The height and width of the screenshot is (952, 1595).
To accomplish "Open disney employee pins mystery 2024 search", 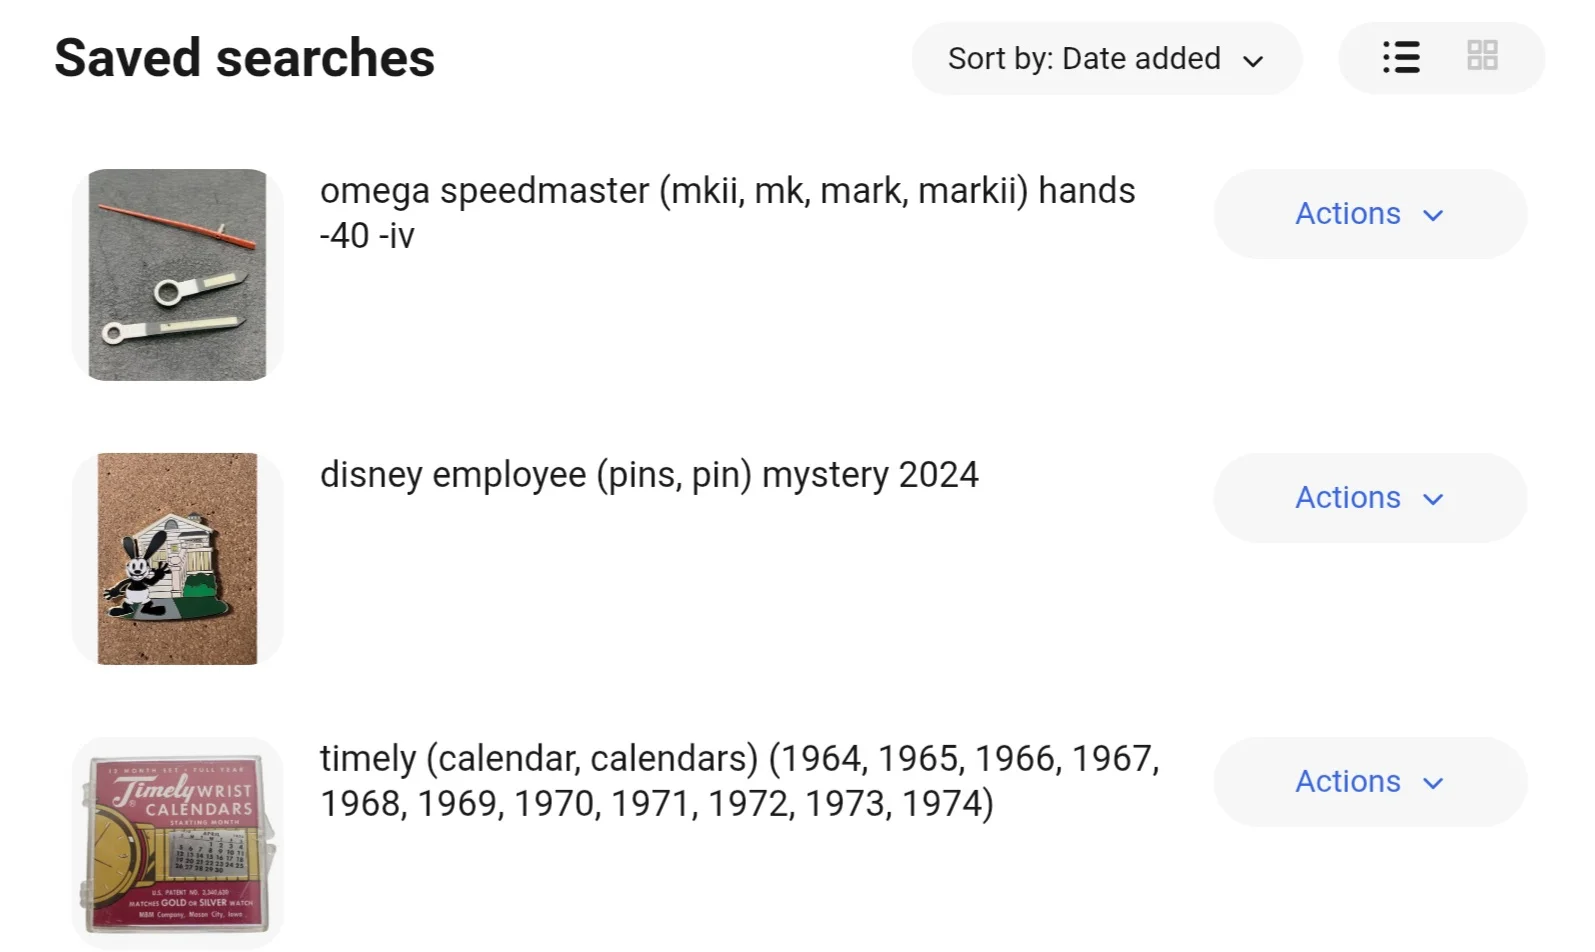I will [649, 475].
